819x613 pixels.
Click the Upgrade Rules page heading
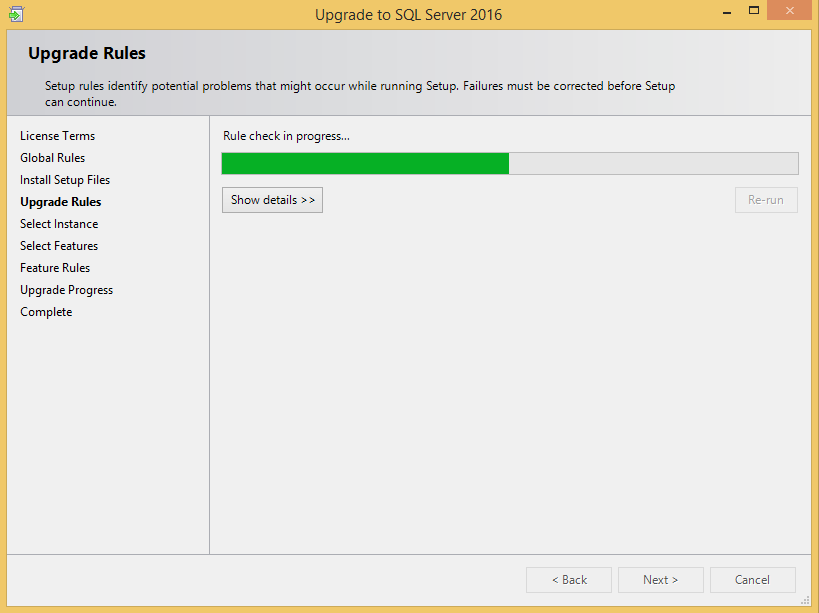pos(87,53)
